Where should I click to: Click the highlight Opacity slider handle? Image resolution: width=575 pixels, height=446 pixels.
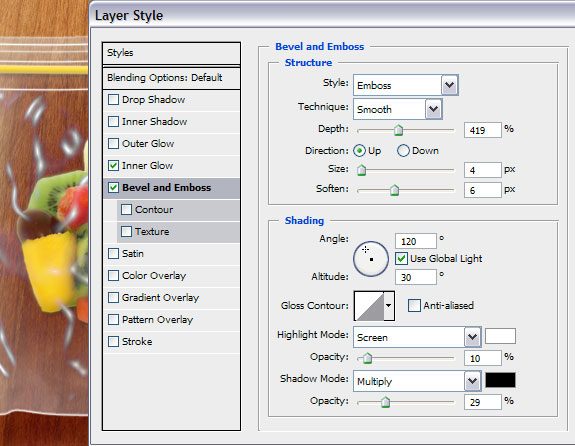[x=367, y=358]
